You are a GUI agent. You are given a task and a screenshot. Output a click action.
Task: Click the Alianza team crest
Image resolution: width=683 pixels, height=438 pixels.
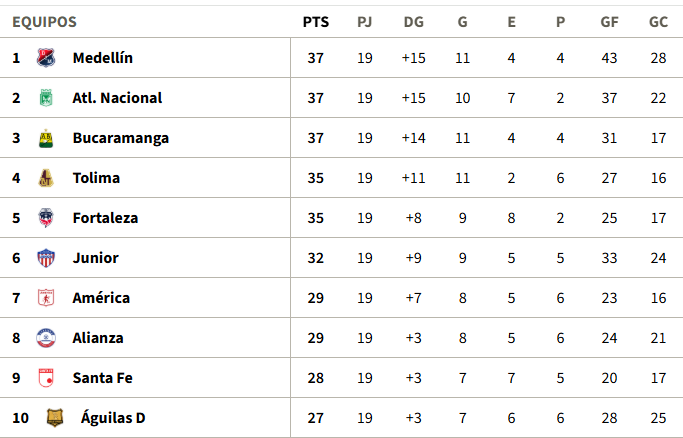[45, 338]
